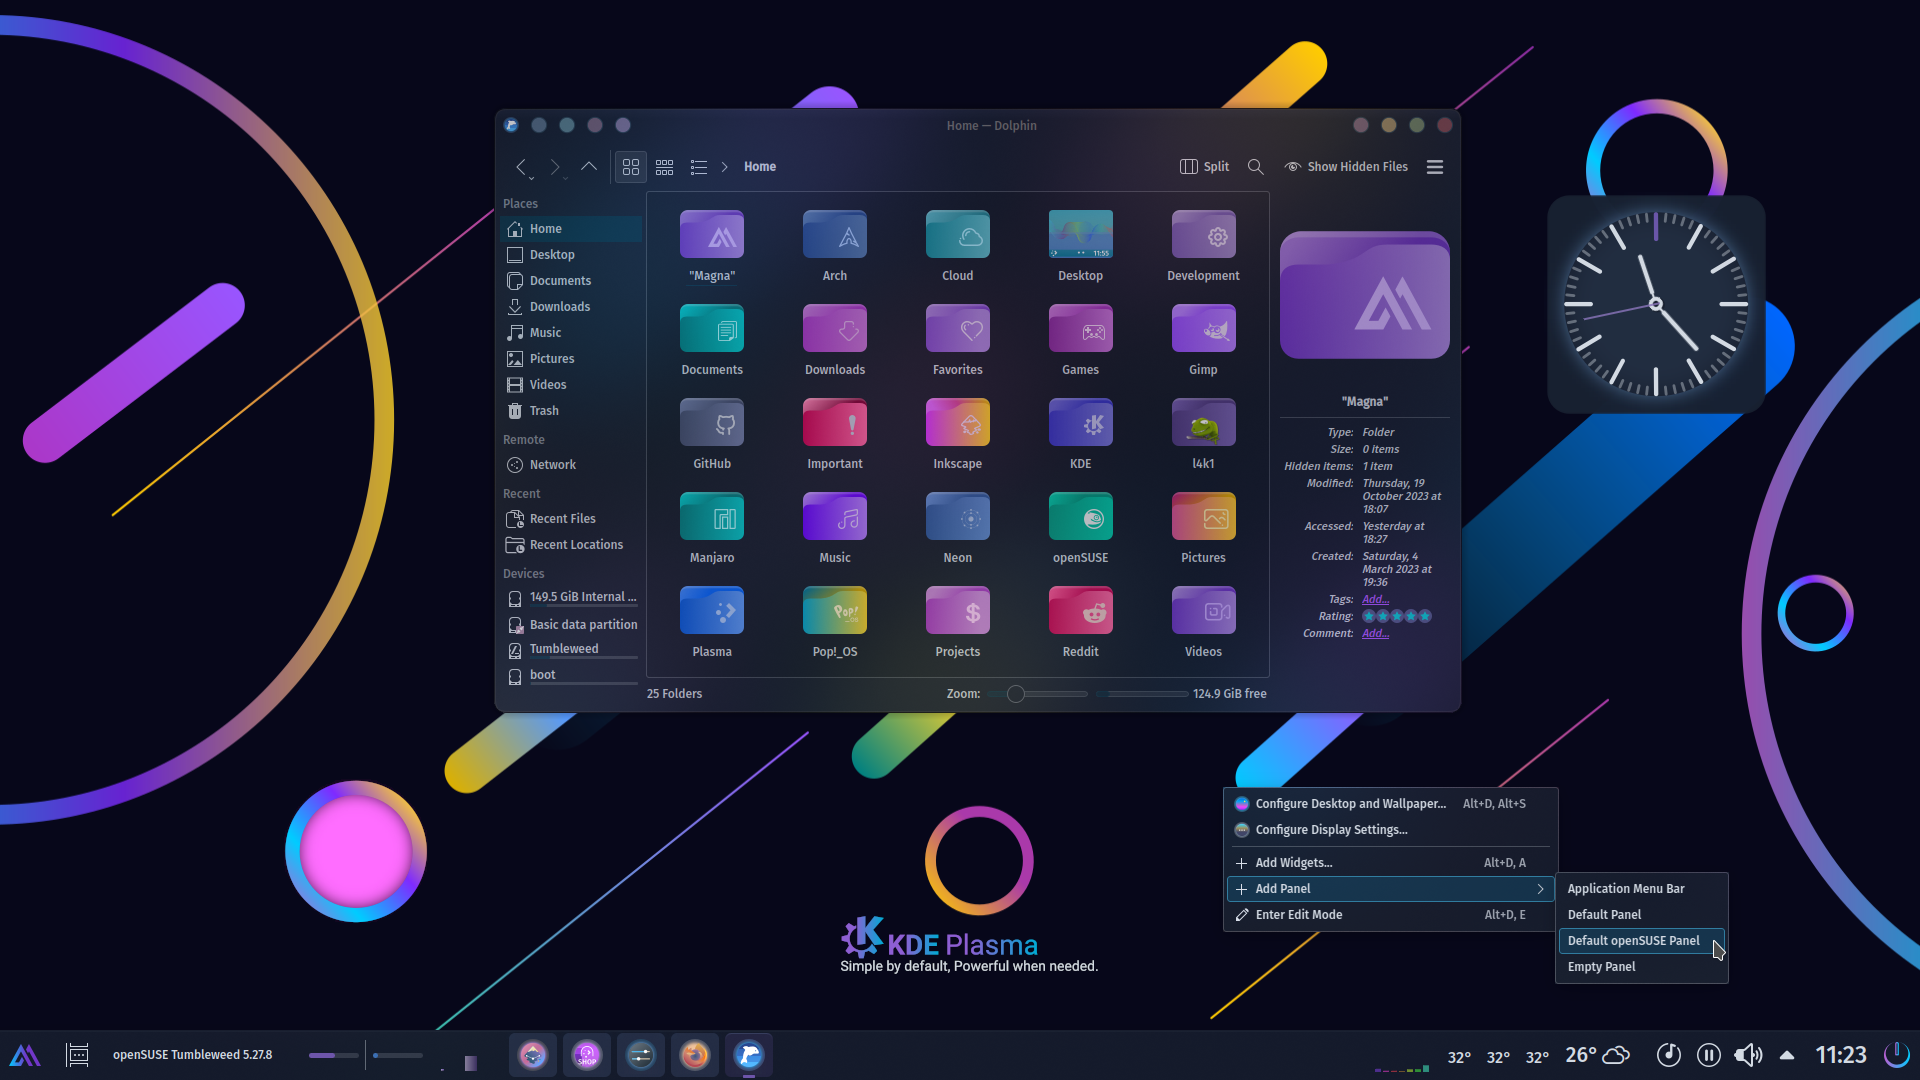Open the volume speaker tray icon
This screenshot has width=1920, height=1080.
[1748, 1055]
